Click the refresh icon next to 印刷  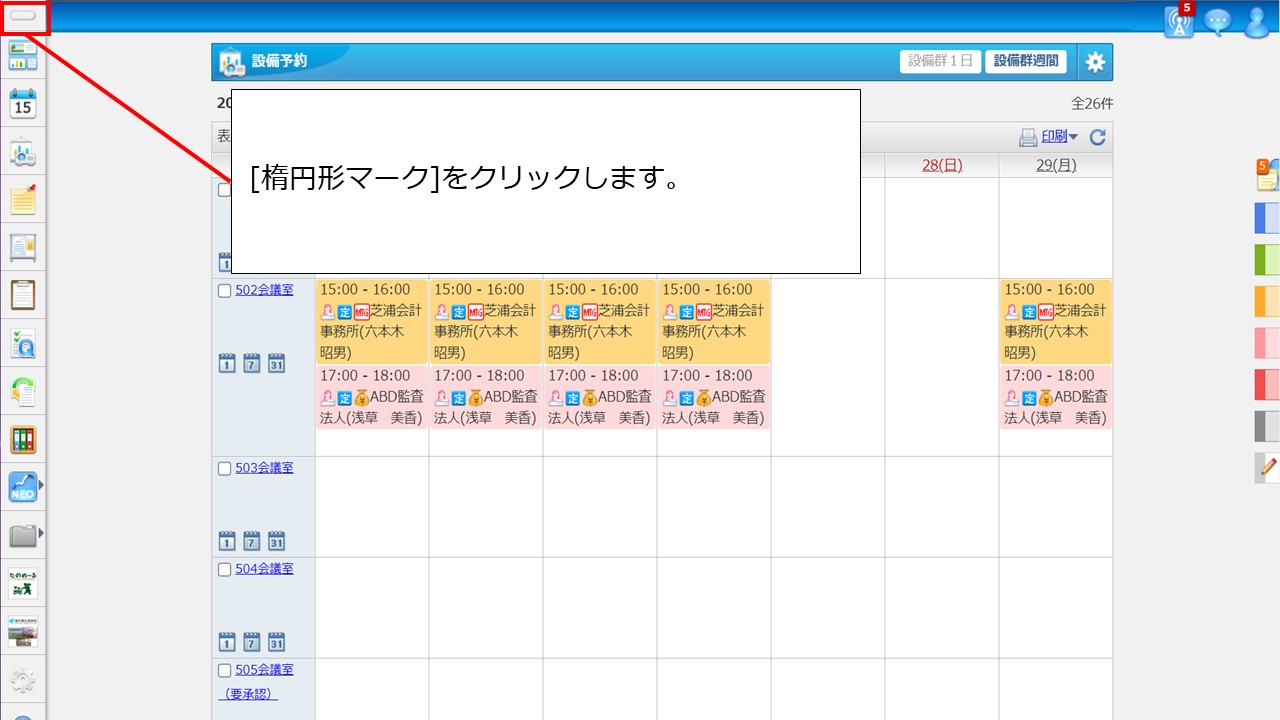pos(1097,138)
